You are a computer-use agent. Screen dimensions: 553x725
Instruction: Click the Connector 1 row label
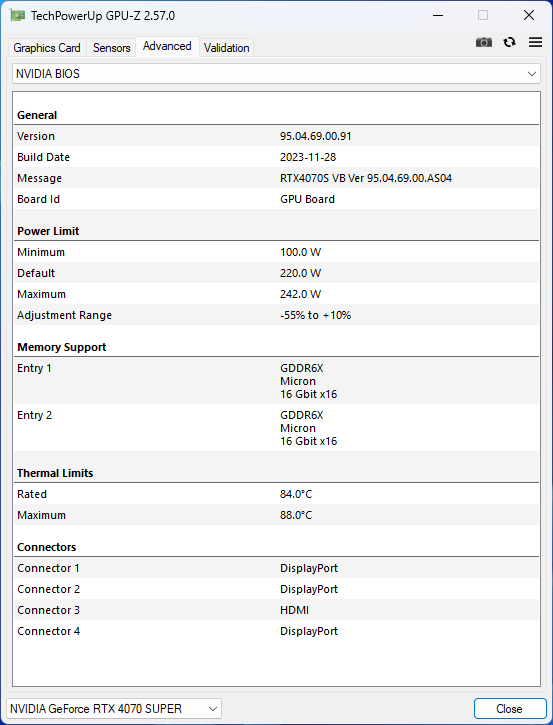pos(49,568)
